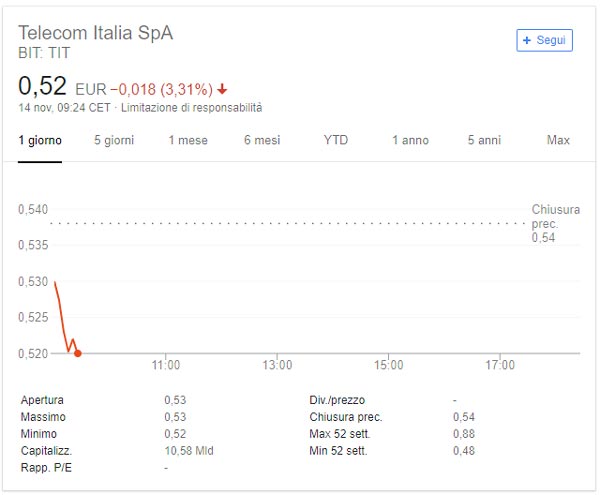Viewport: 600px width, 495px height.
Task: Switch to 6 mesi chart view
Action: click(x=262, y=140)
